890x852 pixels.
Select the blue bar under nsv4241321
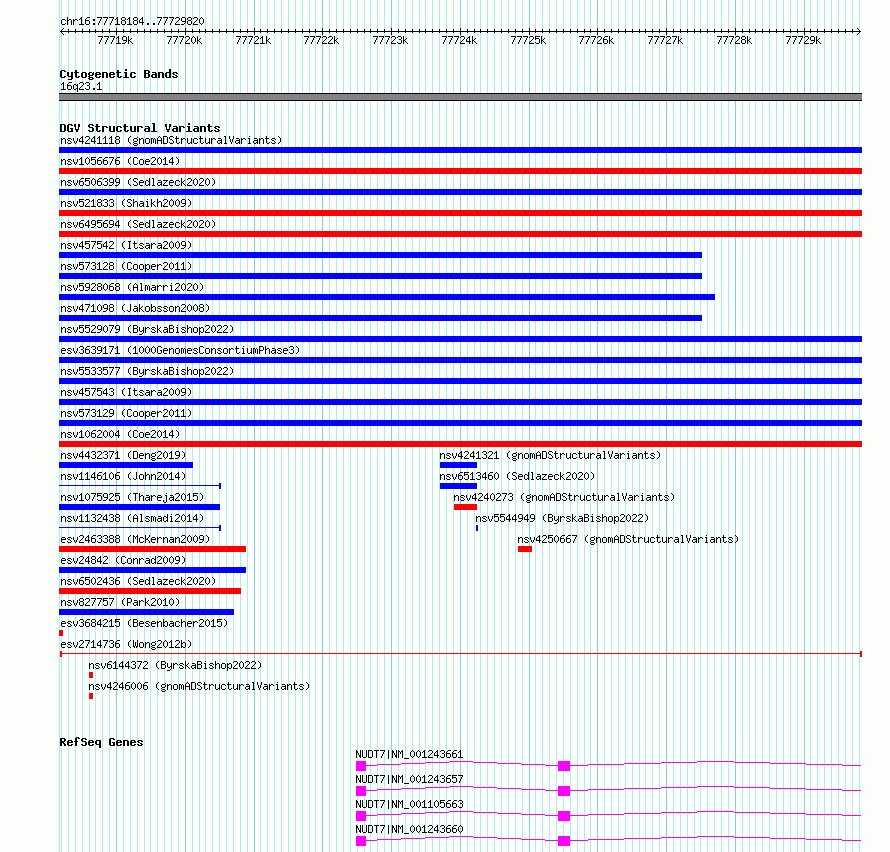(458, 465)
